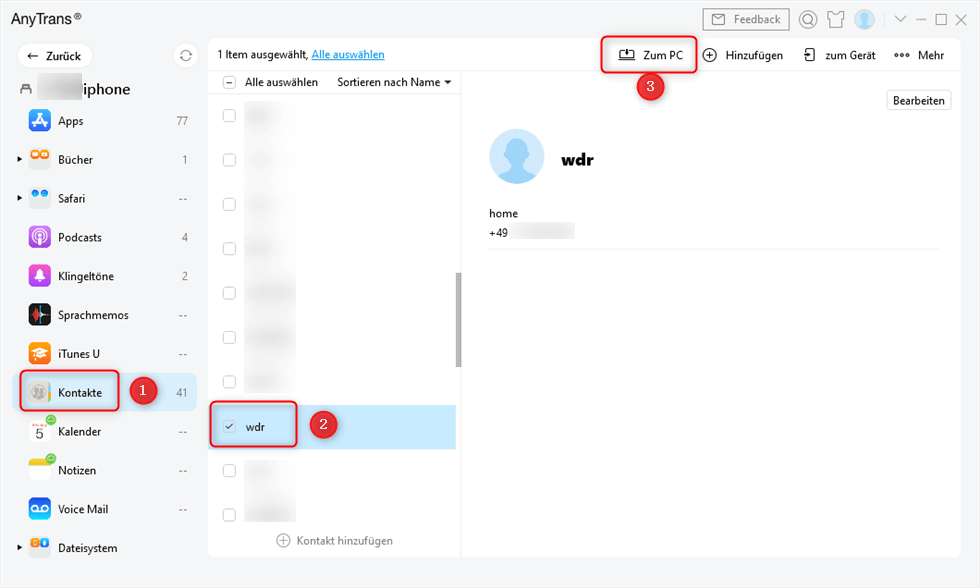This screenshot has height=588, width=980.
Task: Click the Kontakte count 41
Action: pyautogui.click(x=181, y=392)
